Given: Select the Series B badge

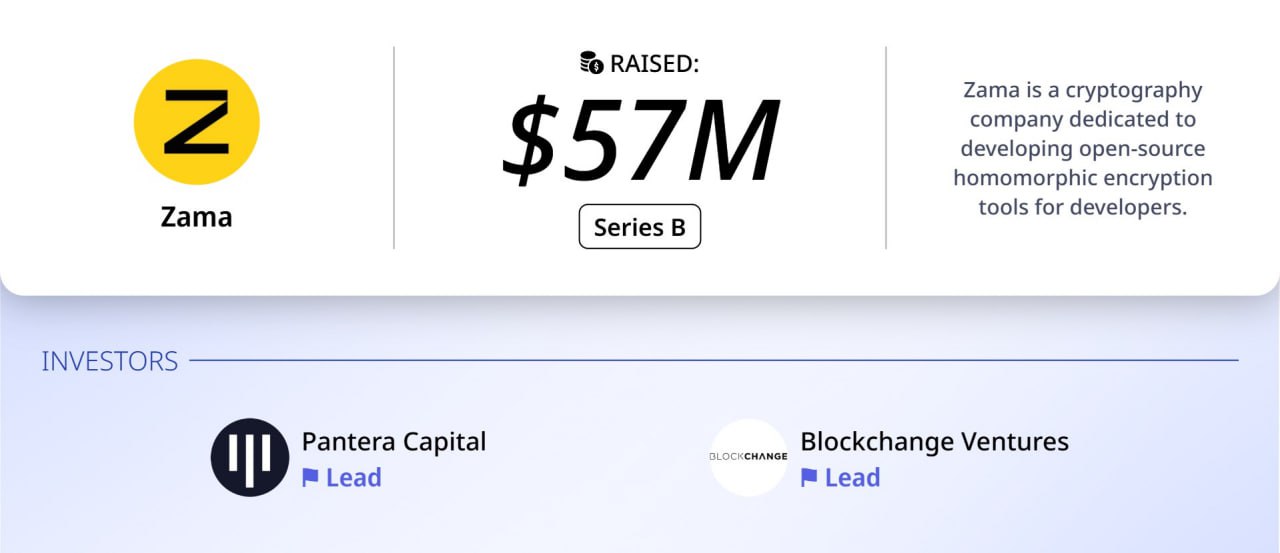Looking at the screenshot, I should pos(640,227).
